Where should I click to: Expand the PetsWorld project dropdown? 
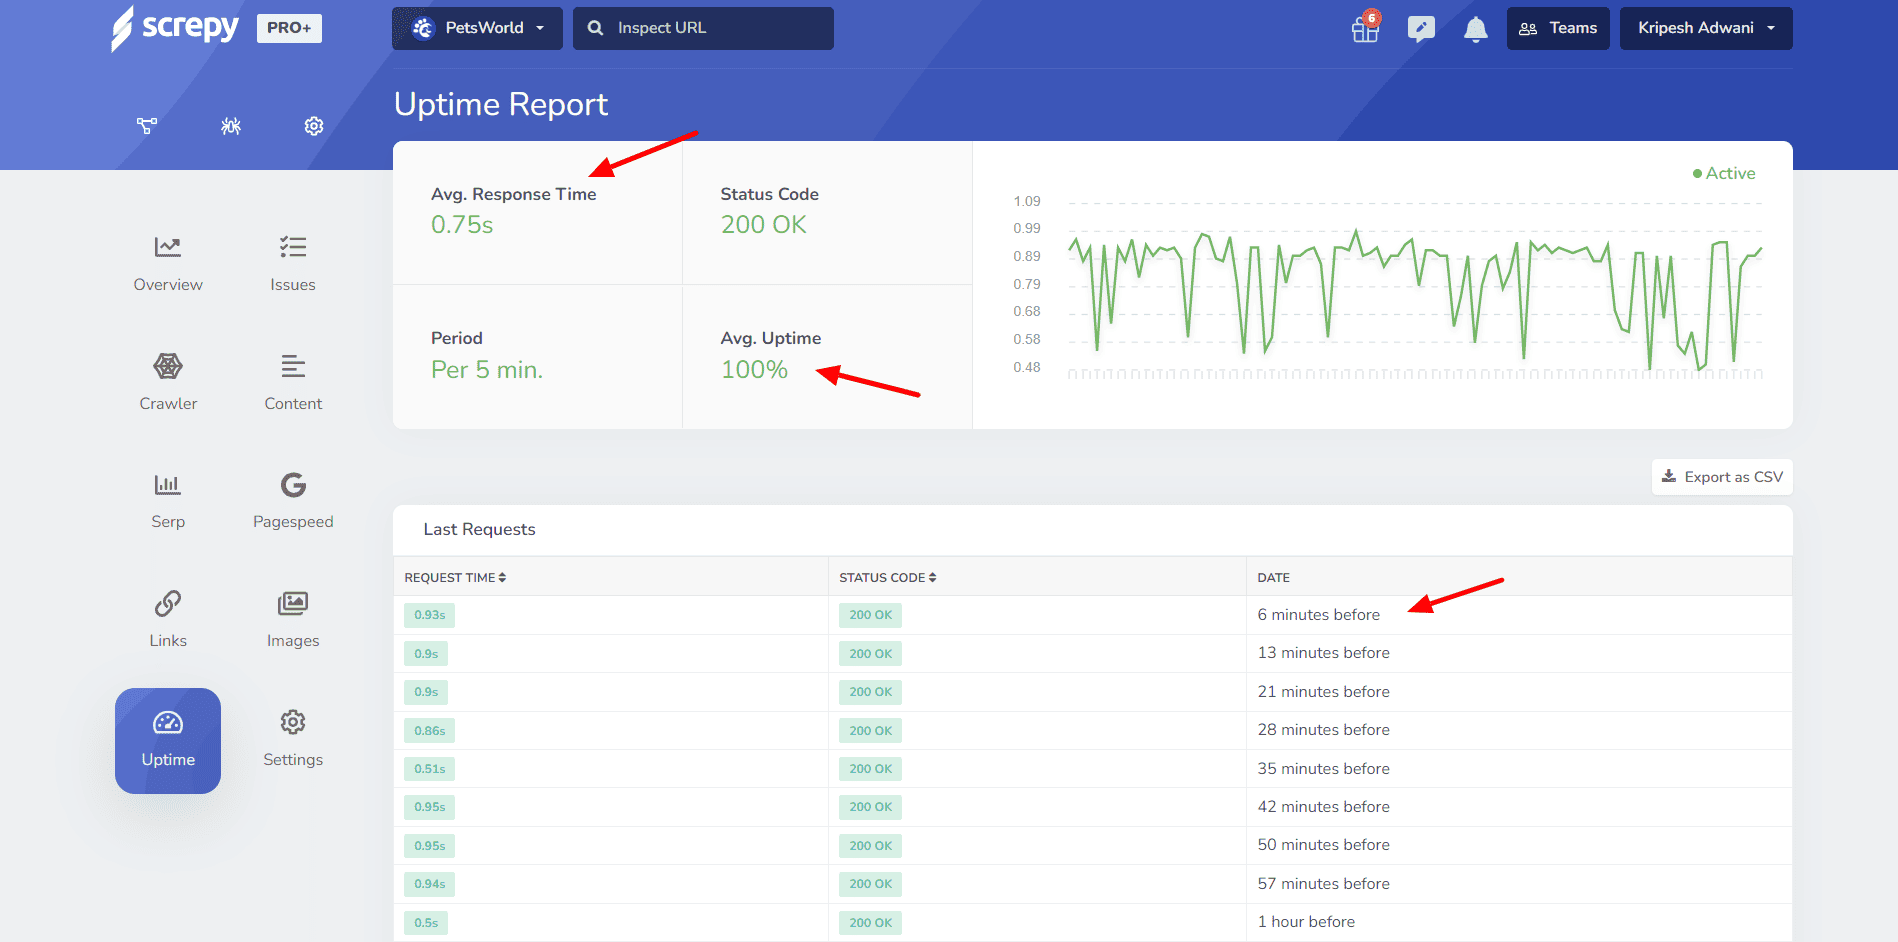click(x=477, y=28)
